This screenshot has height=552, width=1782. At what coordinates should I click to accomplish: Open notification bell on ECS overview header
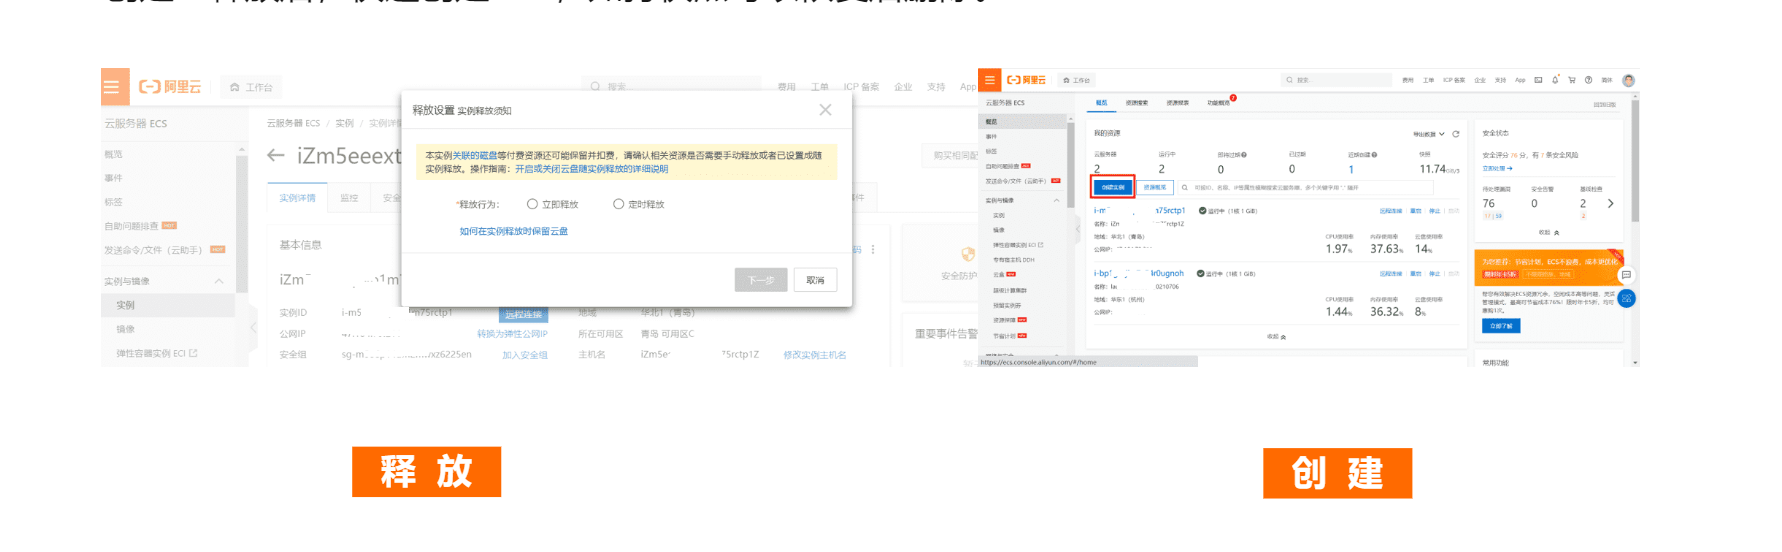(x=1555, y=80)
